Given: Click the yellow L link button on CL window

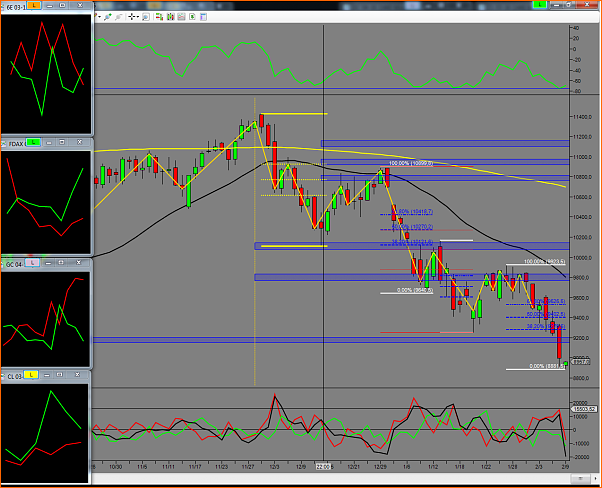Looking at the screenshot, I should click(31, 375).
